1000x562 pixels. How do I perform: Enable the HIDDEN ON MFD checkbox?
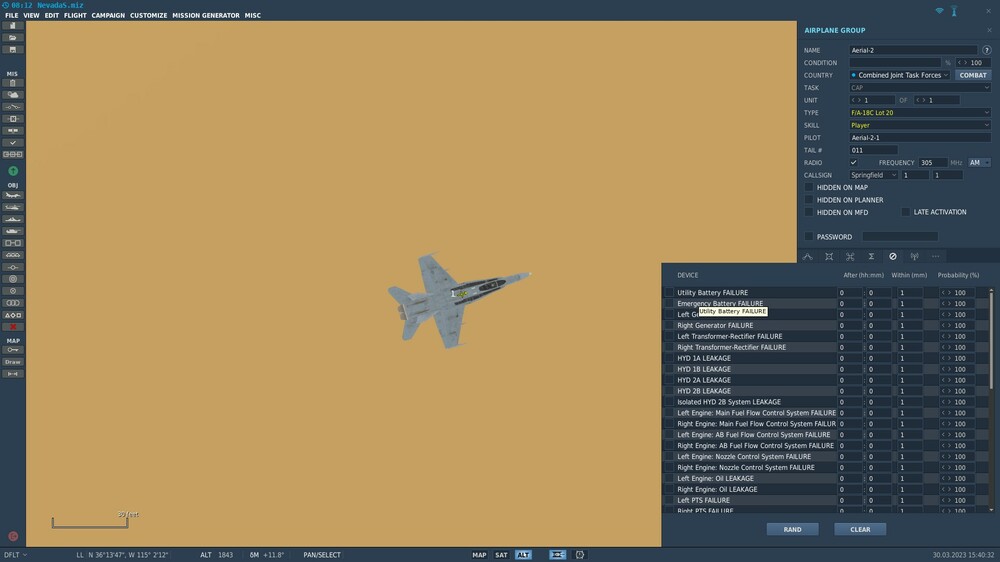tap(809, 212)
